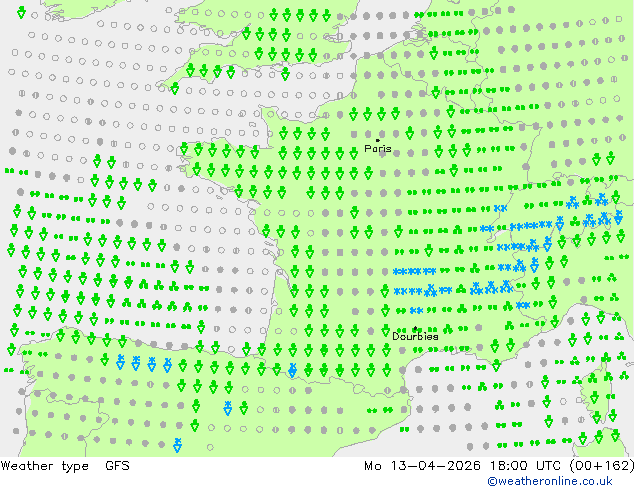The width and height of the screenshot is (634, 490).
Task: Open the weatheronline.co.uk copyright link
Action: tap(549, 481)
